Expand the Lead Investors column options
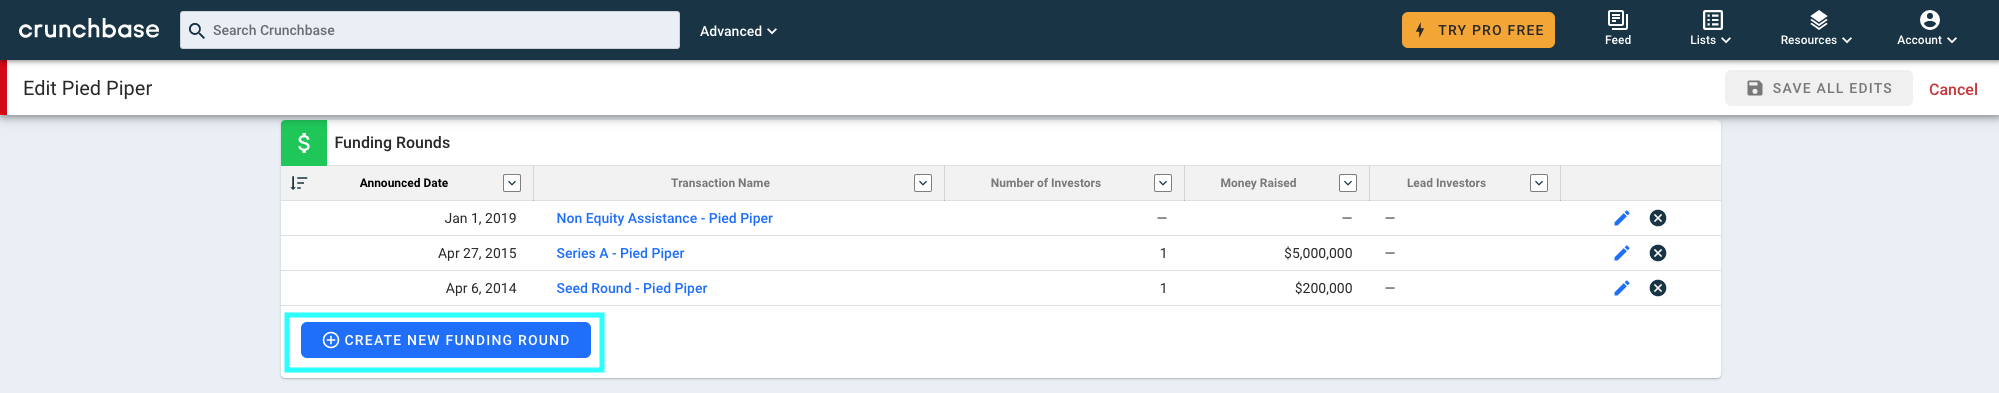 1539,183
